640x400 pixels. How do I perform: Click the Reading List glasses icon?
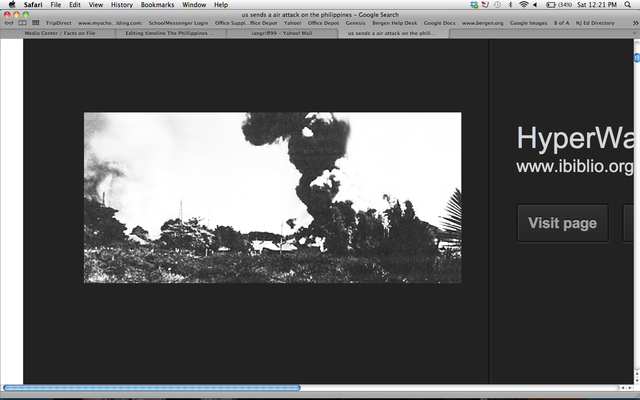coord(9,23)
